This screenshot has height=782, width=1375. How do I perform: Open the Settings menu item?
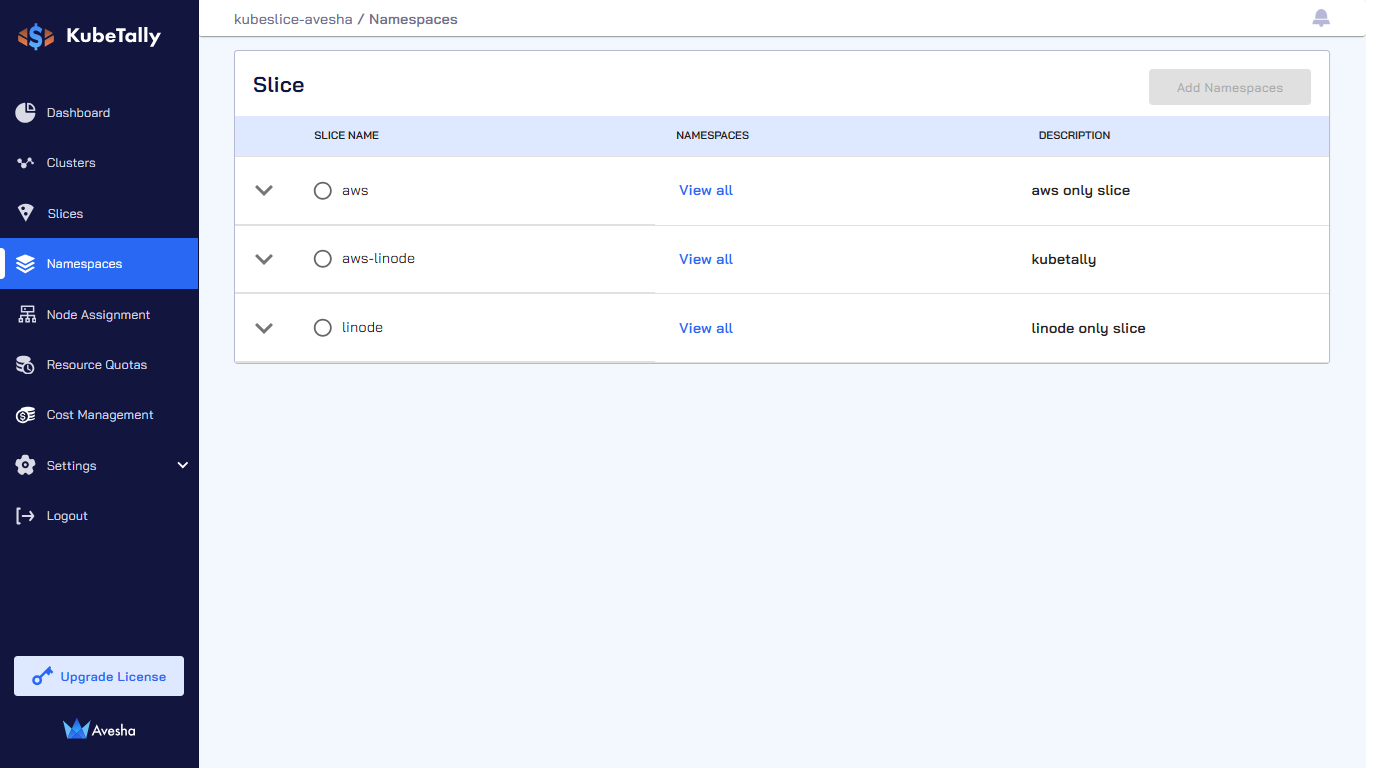pyautogui.click(x=99, y=466)
